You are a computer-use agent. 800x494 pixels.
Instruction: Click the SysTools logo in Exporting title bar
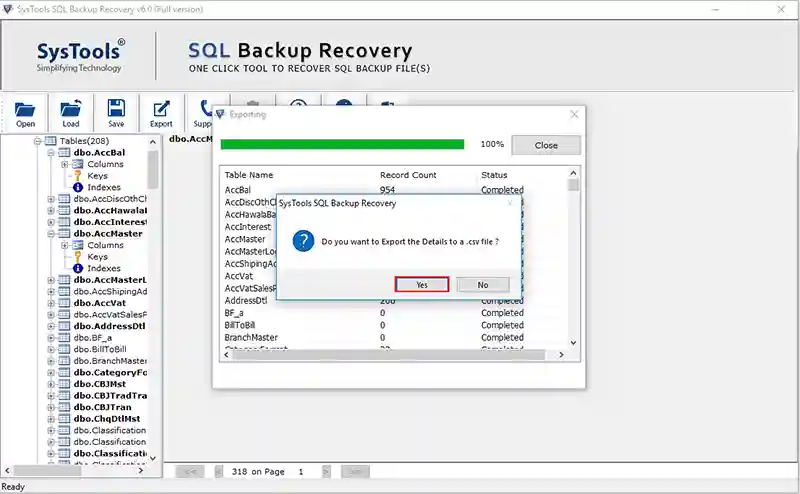(220, 114)
